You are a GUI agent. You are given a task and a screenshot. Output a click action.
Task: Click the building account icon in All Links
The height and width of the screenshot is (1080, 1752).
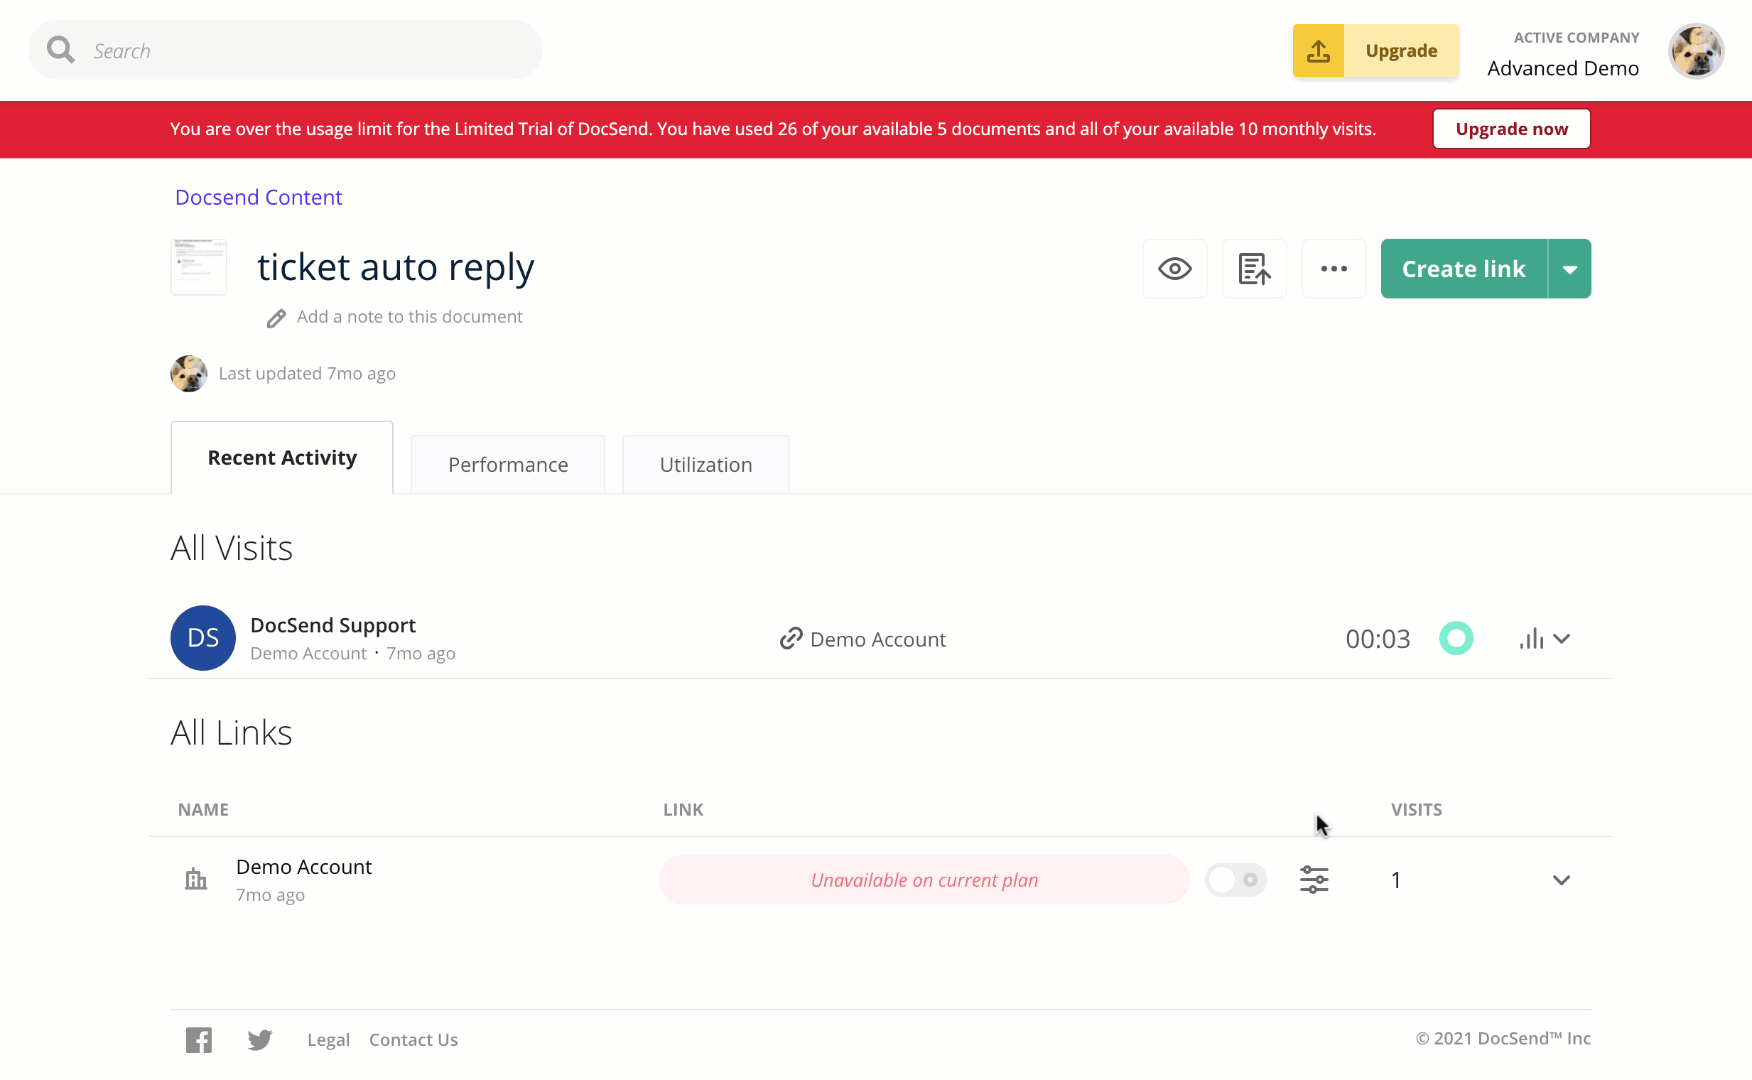(196, 880)
